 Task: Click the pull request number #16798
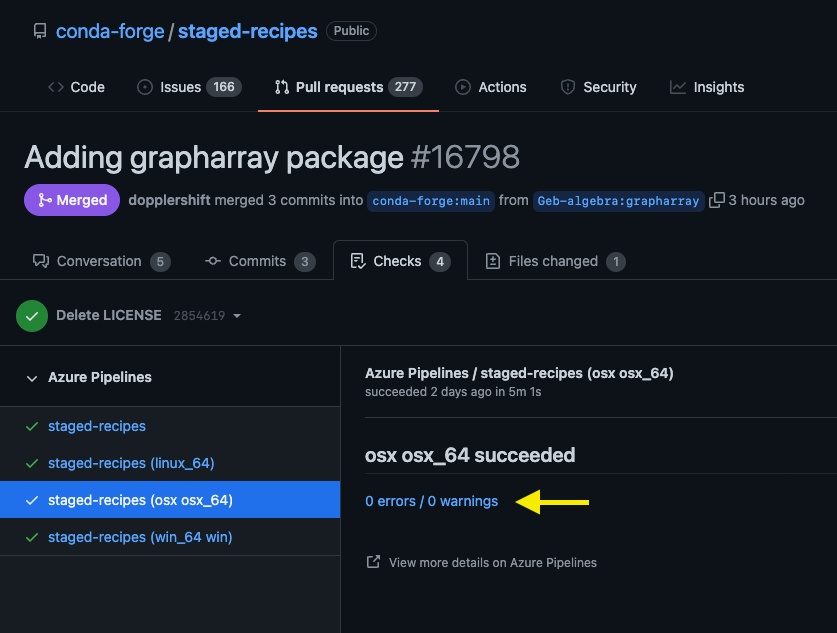click(465, 157)
